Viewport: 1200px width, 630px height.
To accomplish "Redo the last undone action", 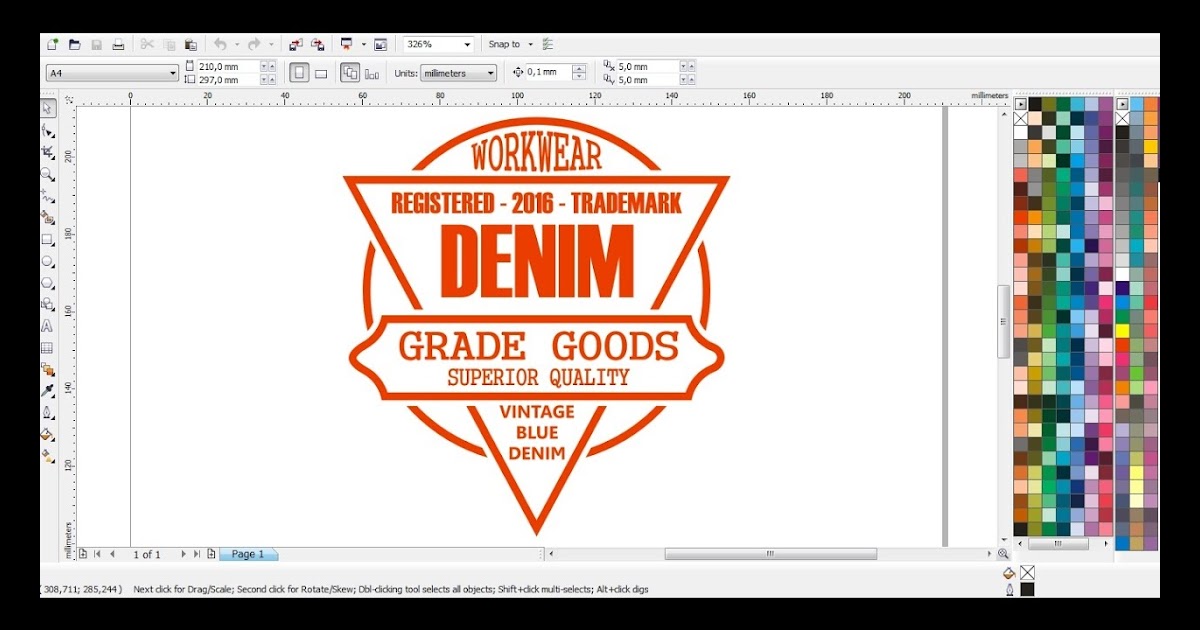I will (254, 44).
